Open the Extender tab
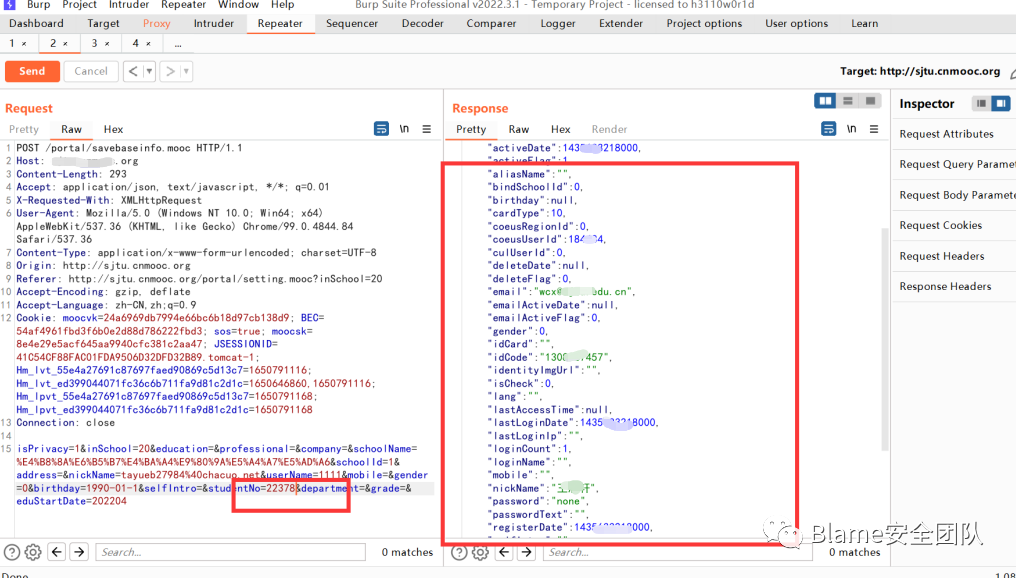 tap(621, 23)
